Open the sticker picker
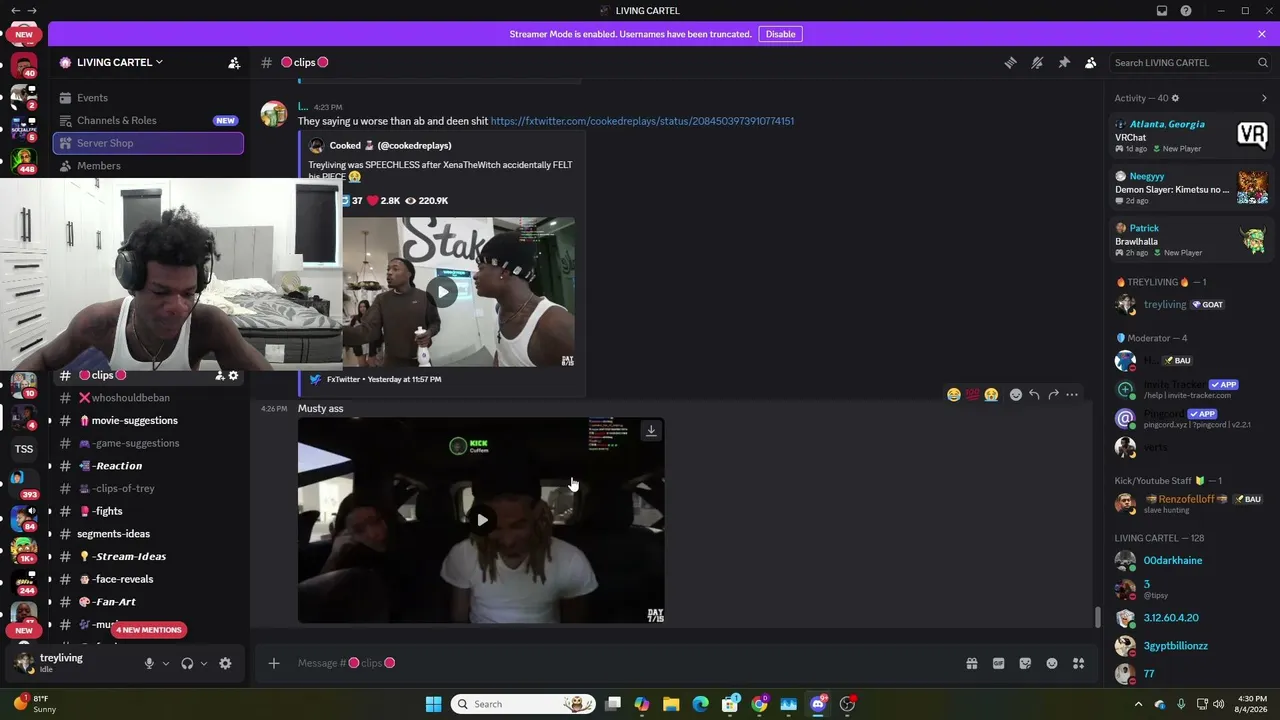Image resolution: width=1280 pixels, height=720 pixels. pos(1025,663)
